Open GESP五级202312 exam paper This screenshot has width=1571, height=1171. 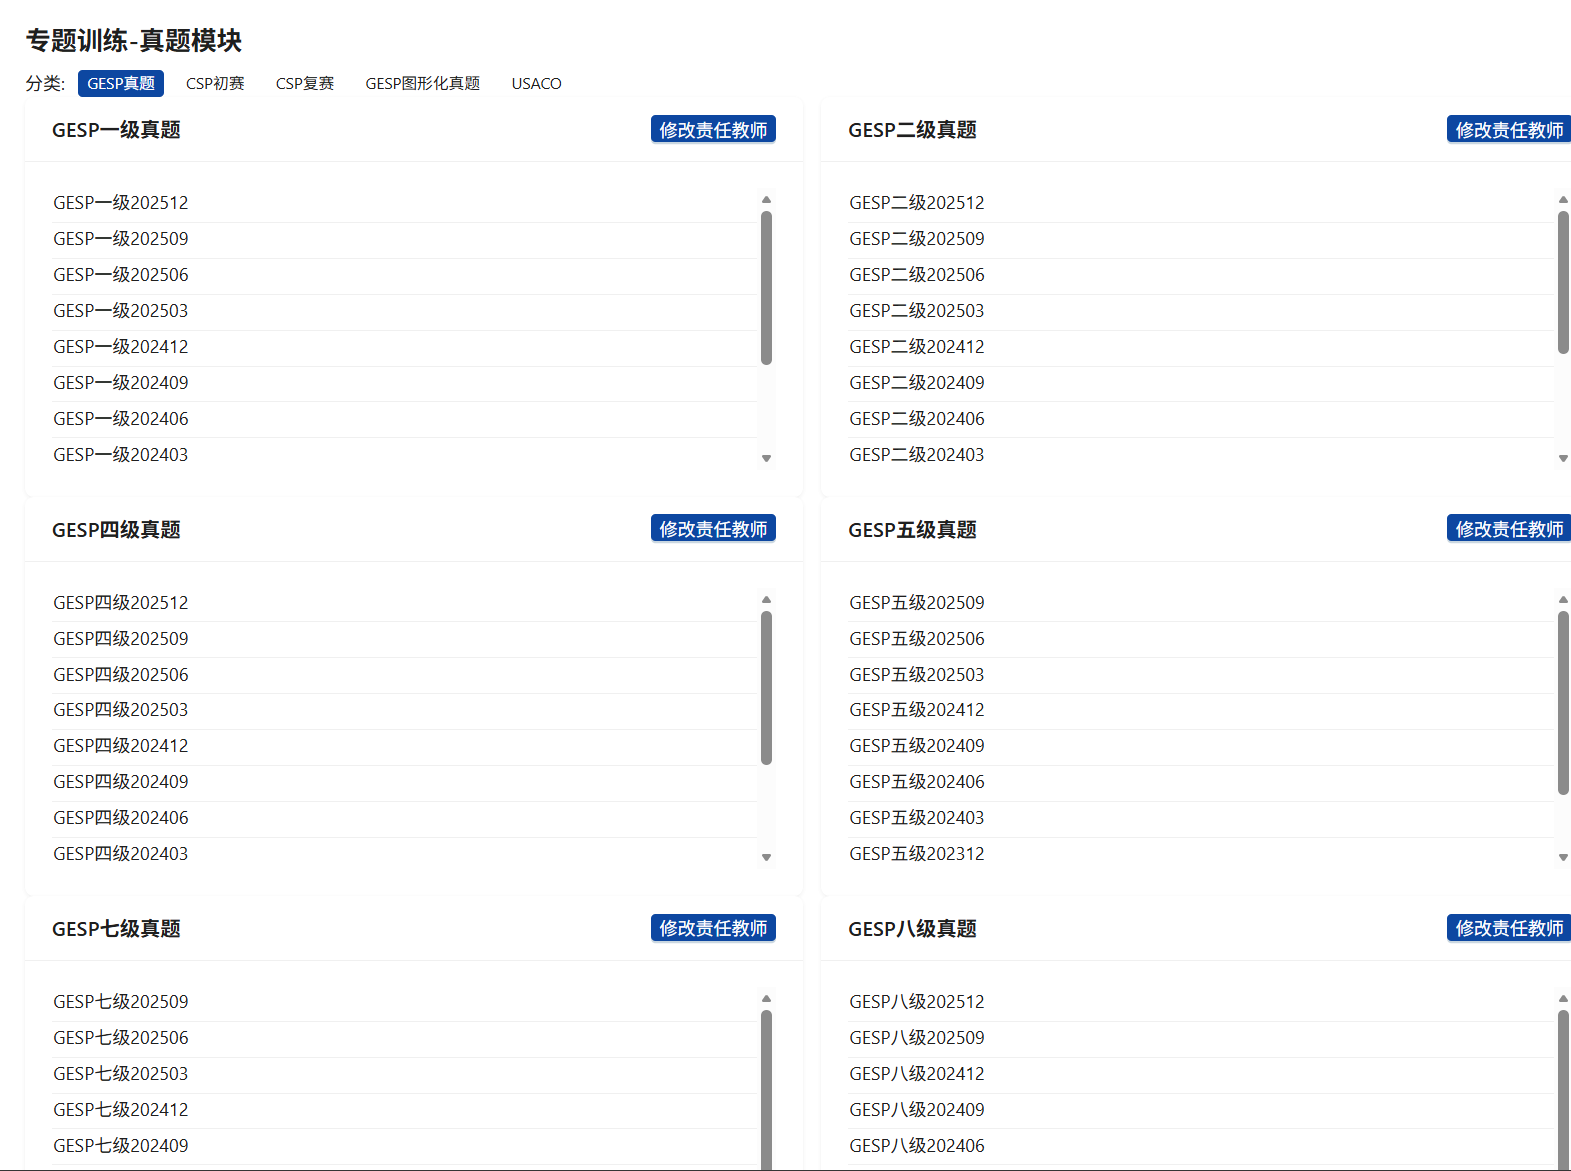[x=917, y=854]
